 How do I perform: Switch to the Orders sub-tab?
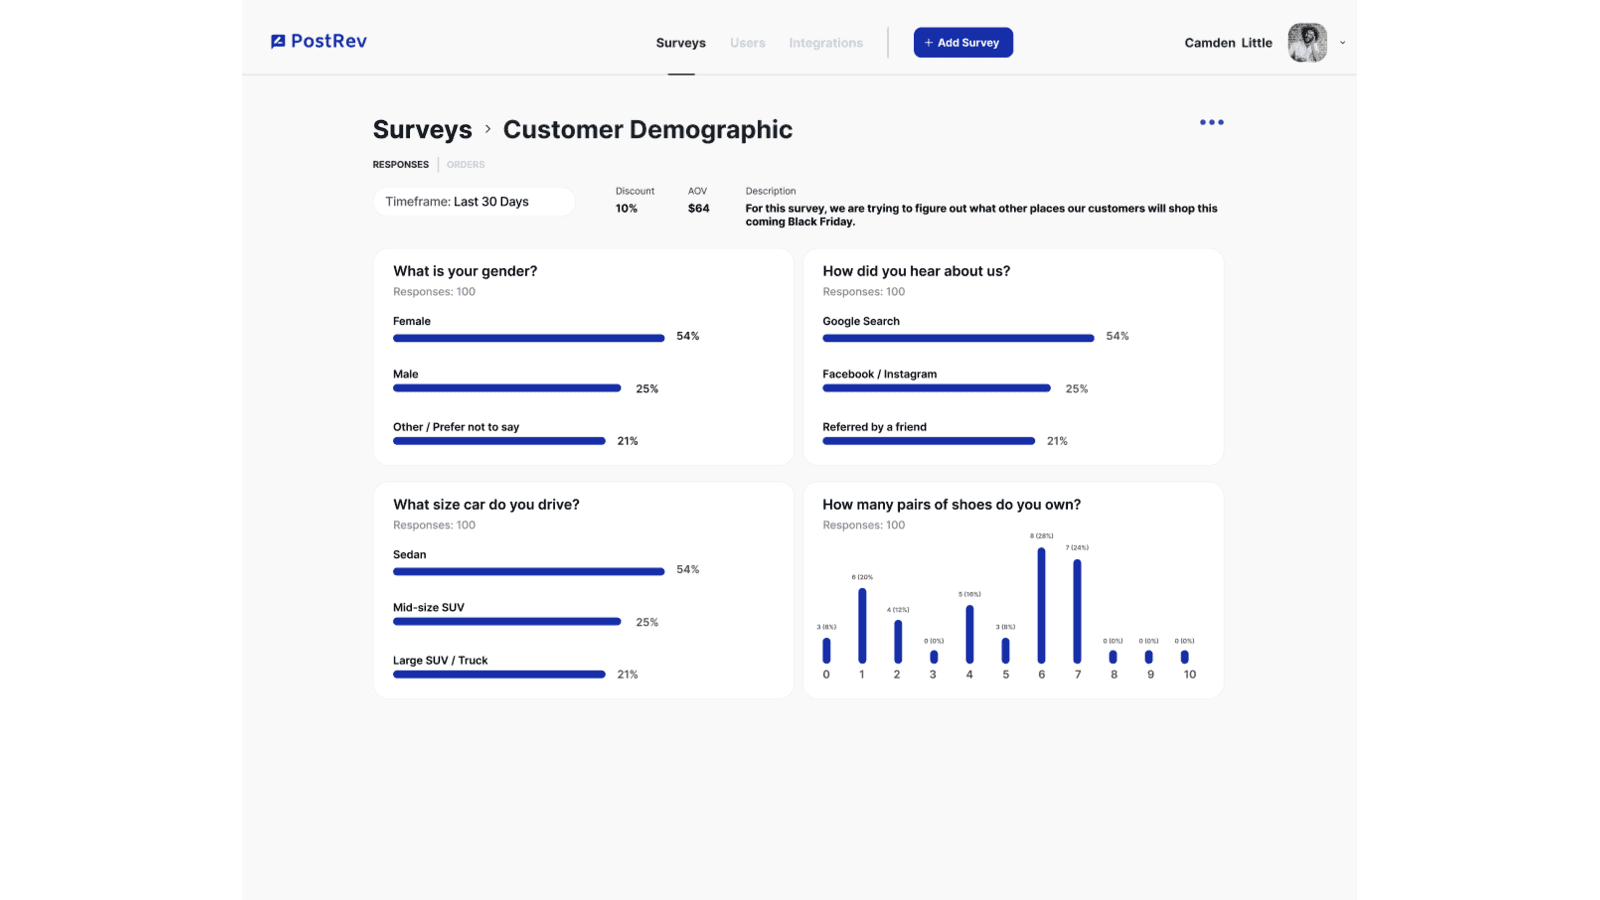coord(465,165)
